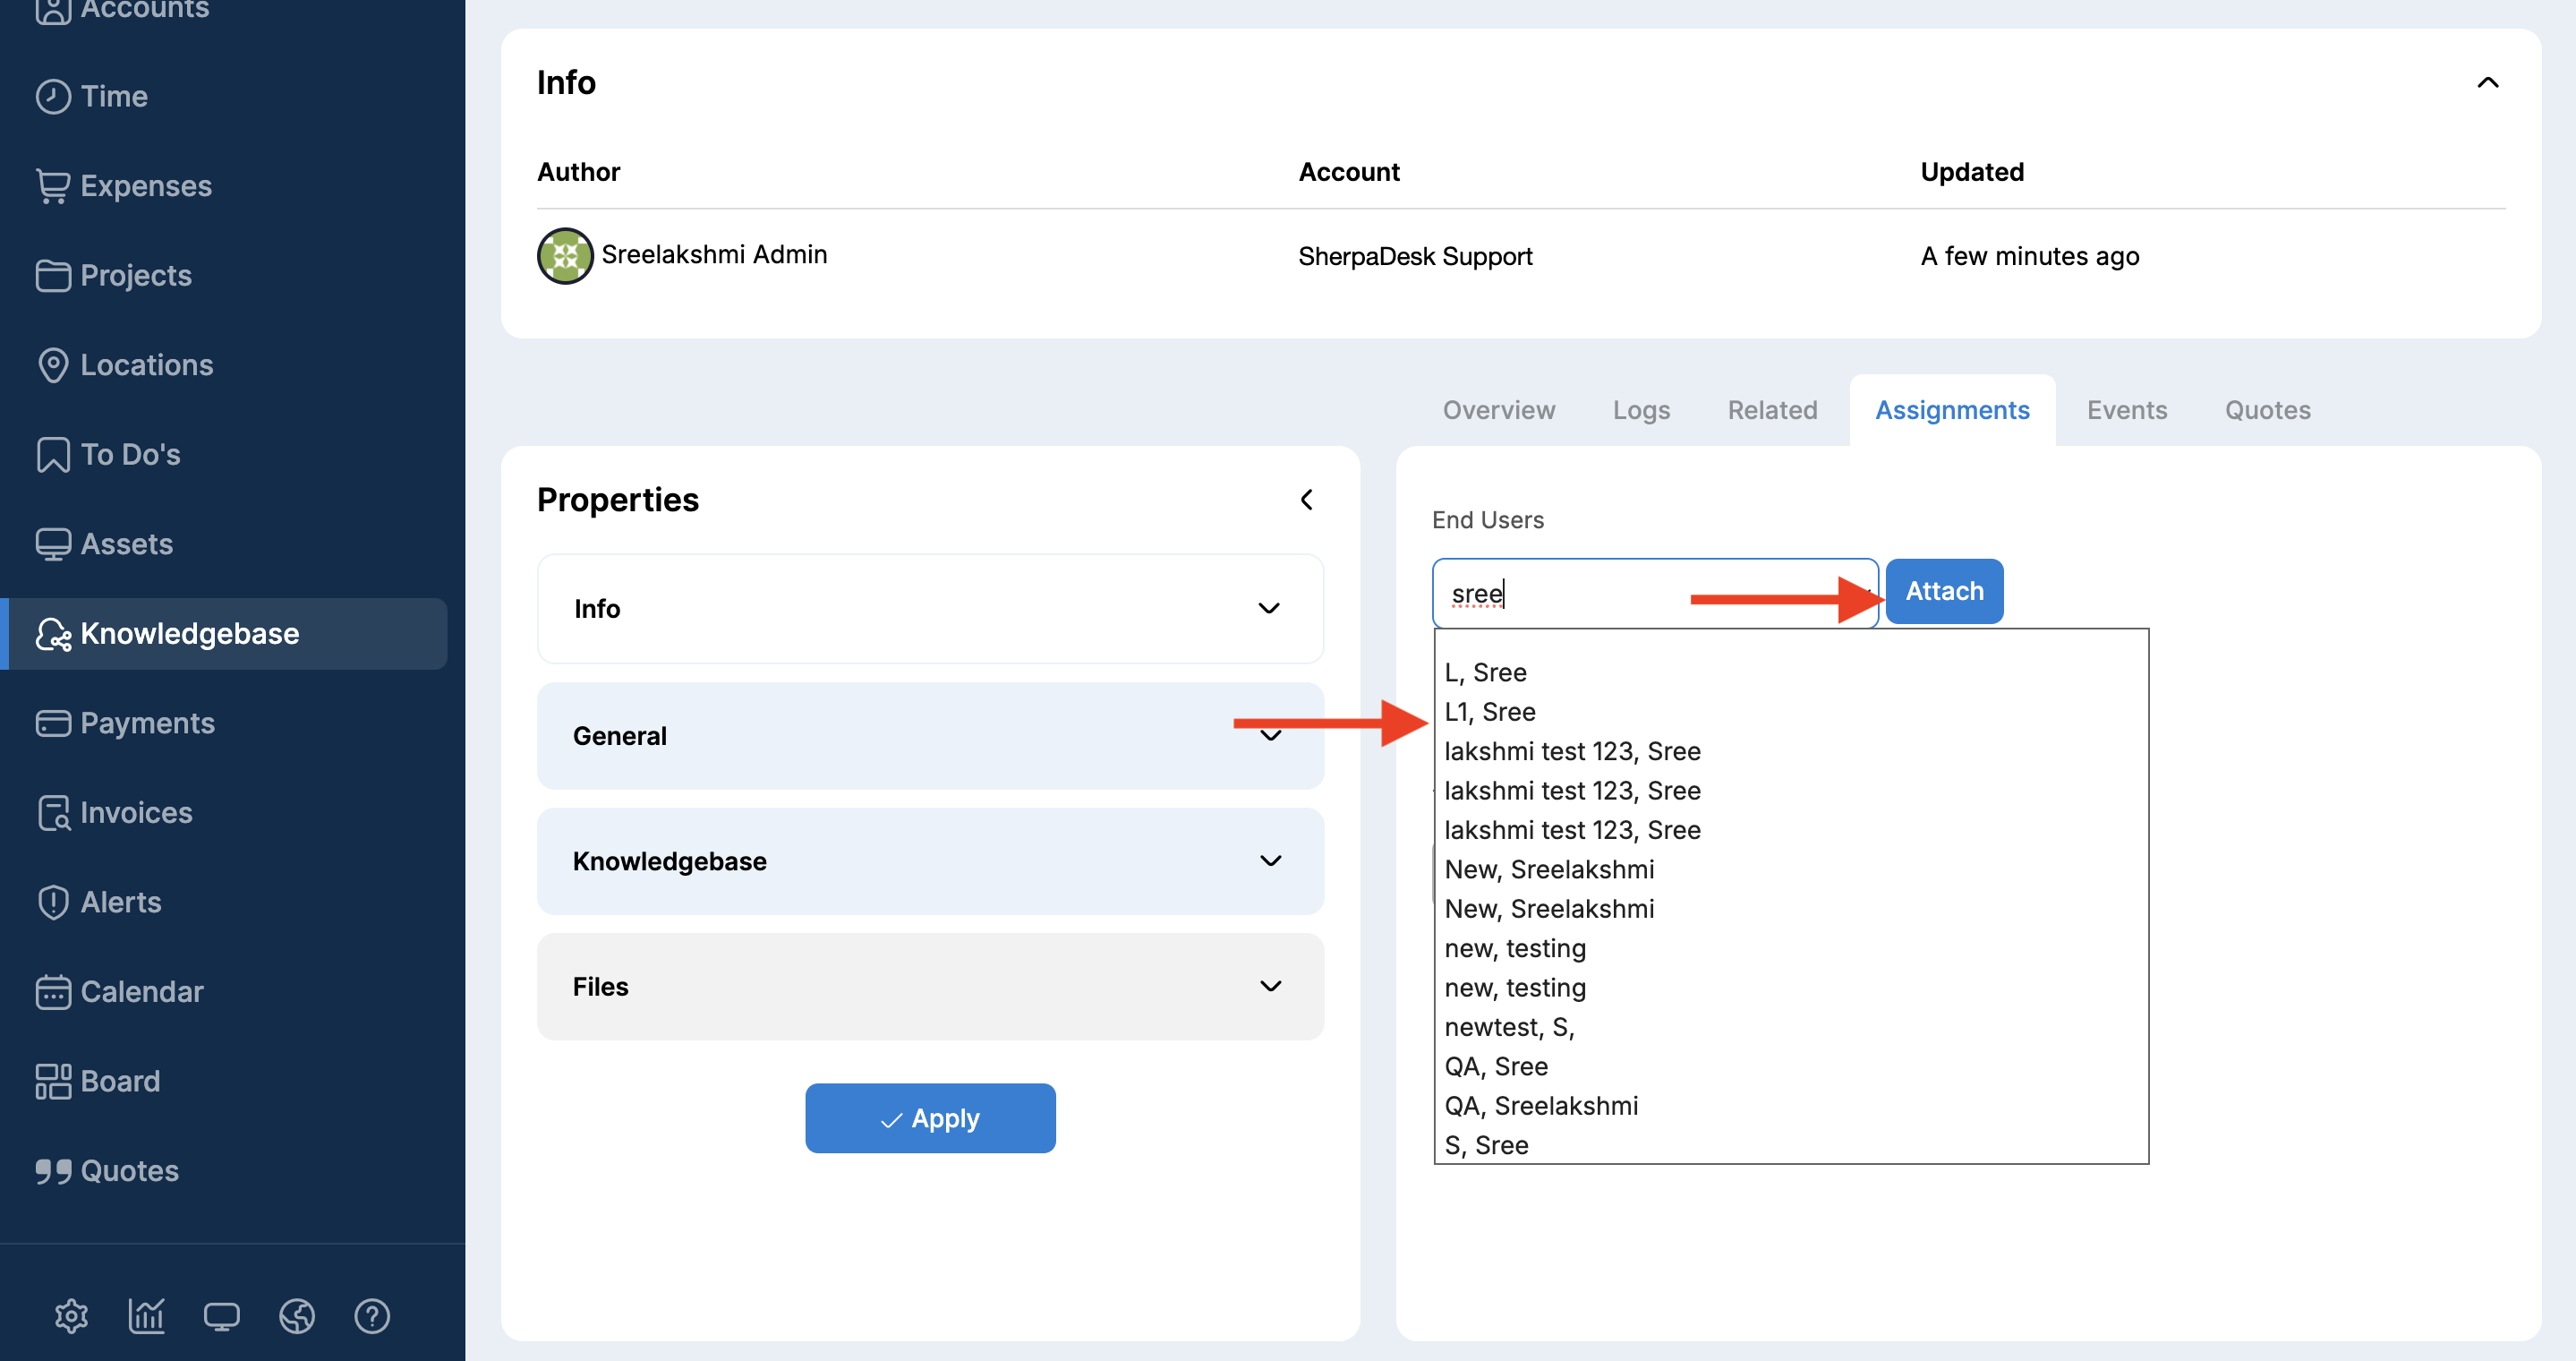Expand the Files properties section

(1270, 987)
